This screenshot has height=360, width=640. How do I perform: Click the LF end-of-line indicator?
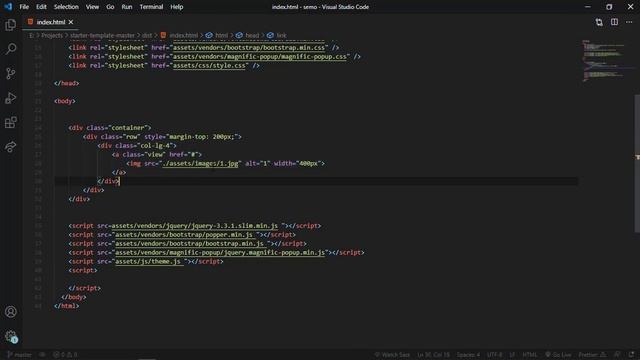(x=512, y=355)
